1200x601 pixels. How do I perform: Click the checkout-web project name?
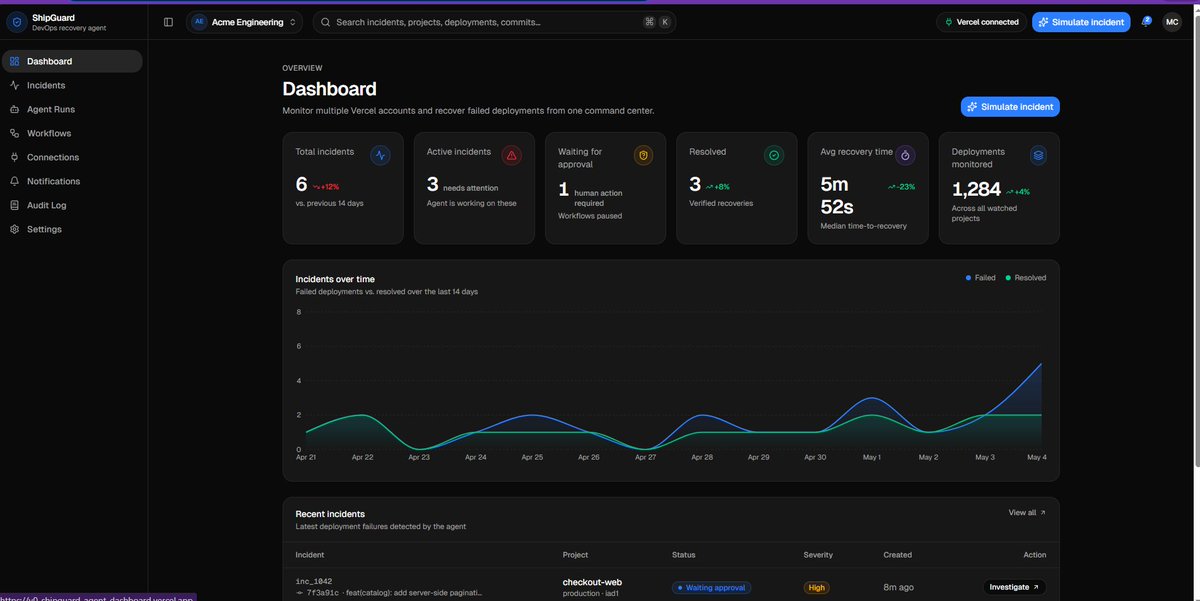(x=592, y=582)
